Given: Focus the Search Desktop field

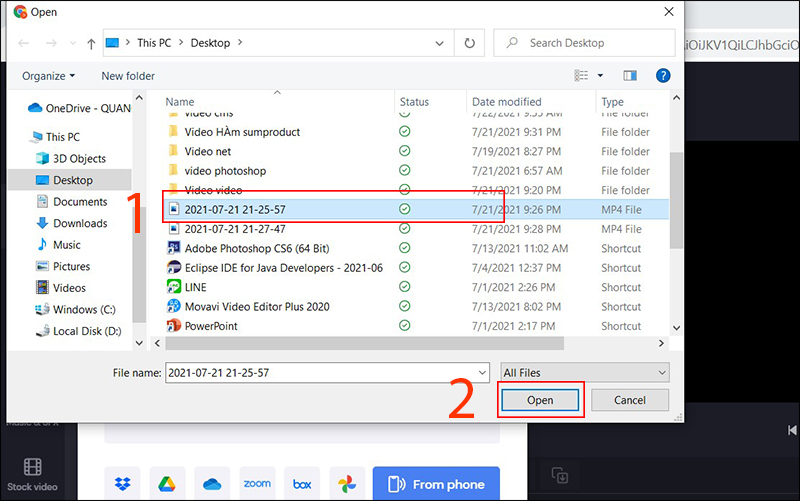Looking at the screenshot, I should pyautogui.click(x=585, y=43).
